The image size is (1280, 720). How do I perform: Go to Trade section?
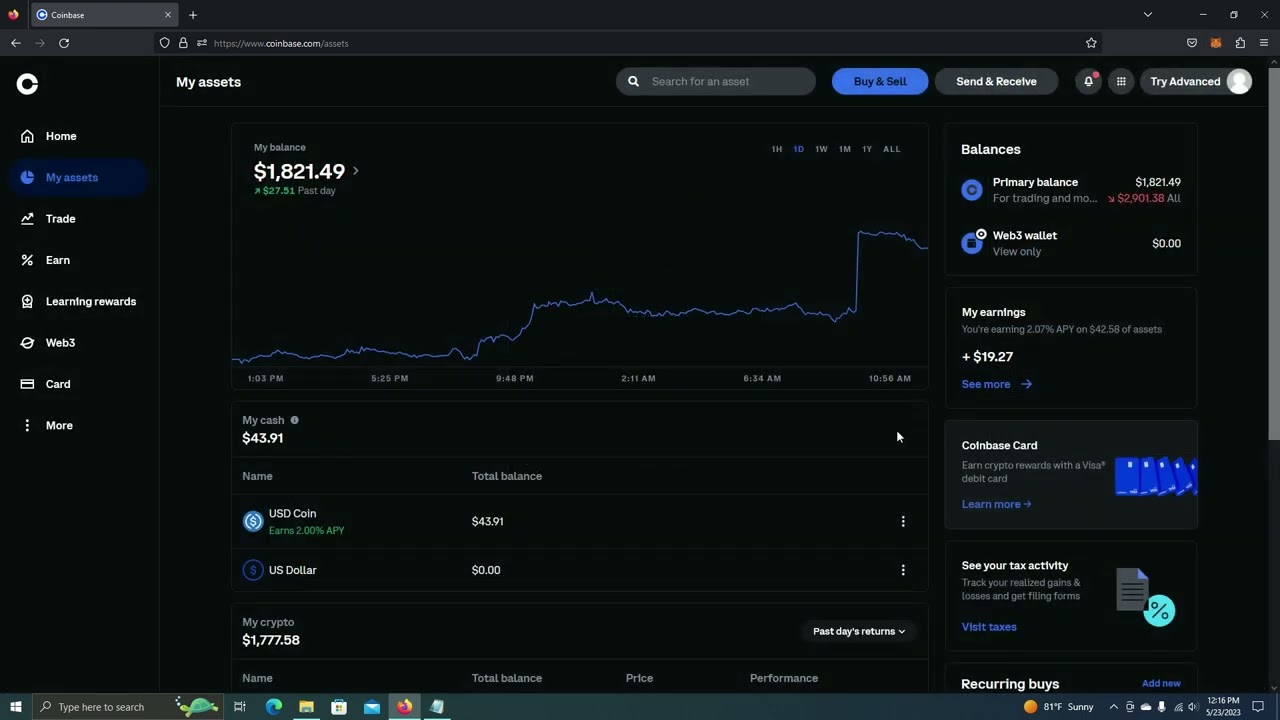pyautogui.click(x=60, y=218)
